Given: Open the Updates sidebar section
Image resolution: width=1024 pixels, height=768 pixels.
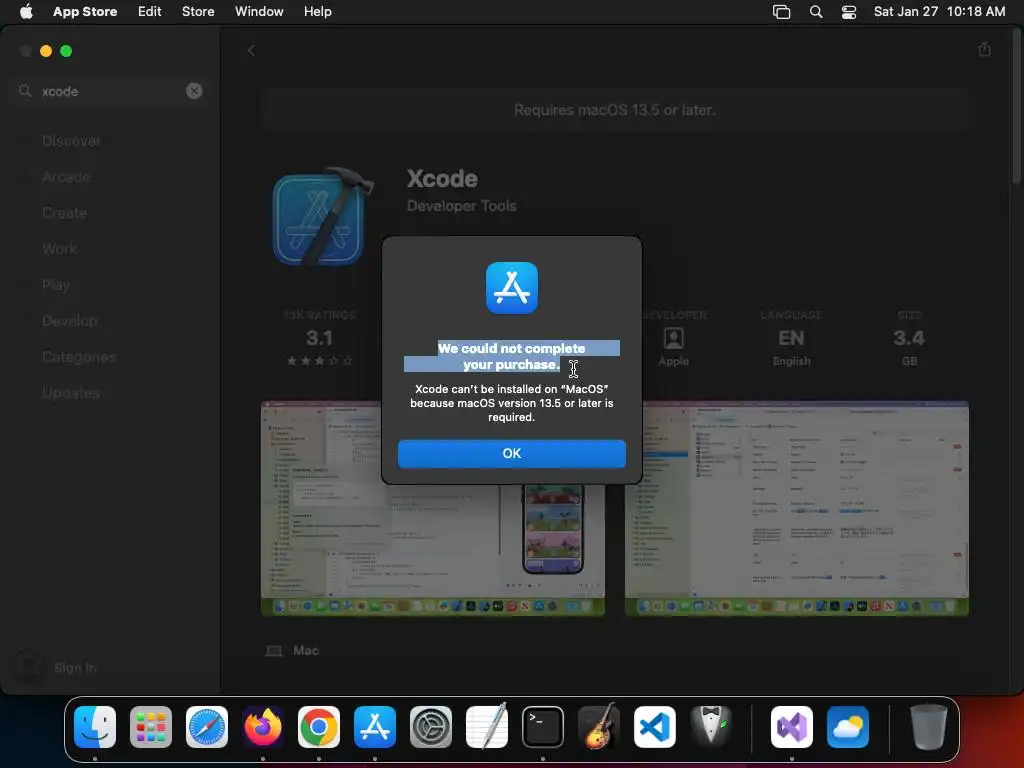Looking at the screenshot, I should (71, 393).
